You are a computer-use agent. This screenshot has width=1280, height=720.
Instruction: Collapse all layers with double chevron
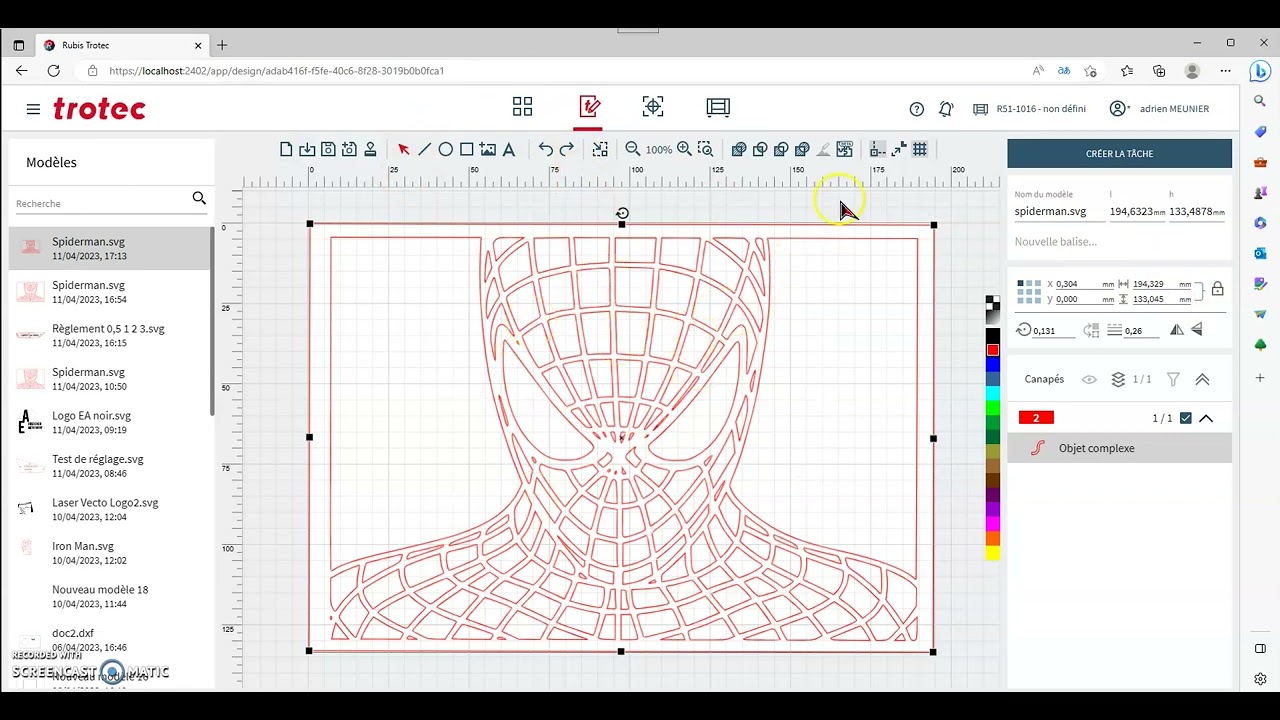[1202, 379]
